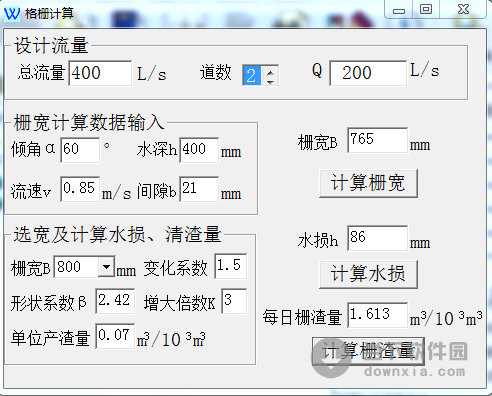Click the 栅宽B combo box text 800

[x=76, y=267]
